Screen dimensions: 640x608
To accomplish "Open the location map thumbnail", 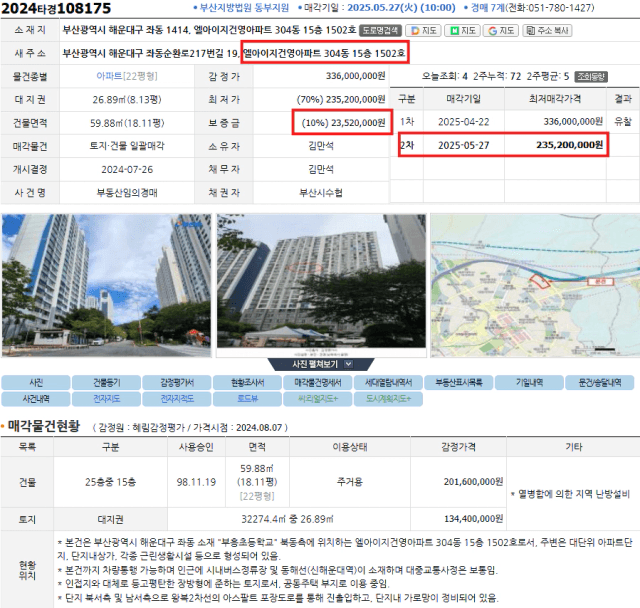I will click(x=535, y=285).
